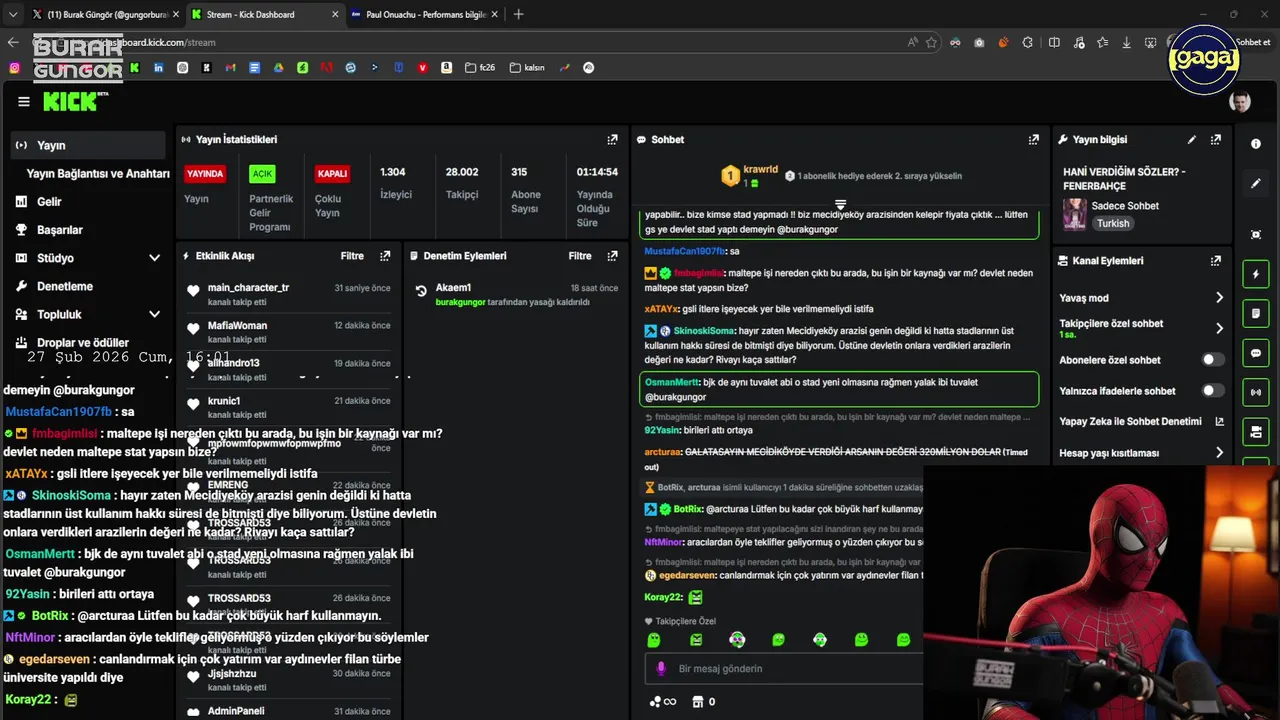Pop out the Yayın İstatistikleri panel

point(612,140)
